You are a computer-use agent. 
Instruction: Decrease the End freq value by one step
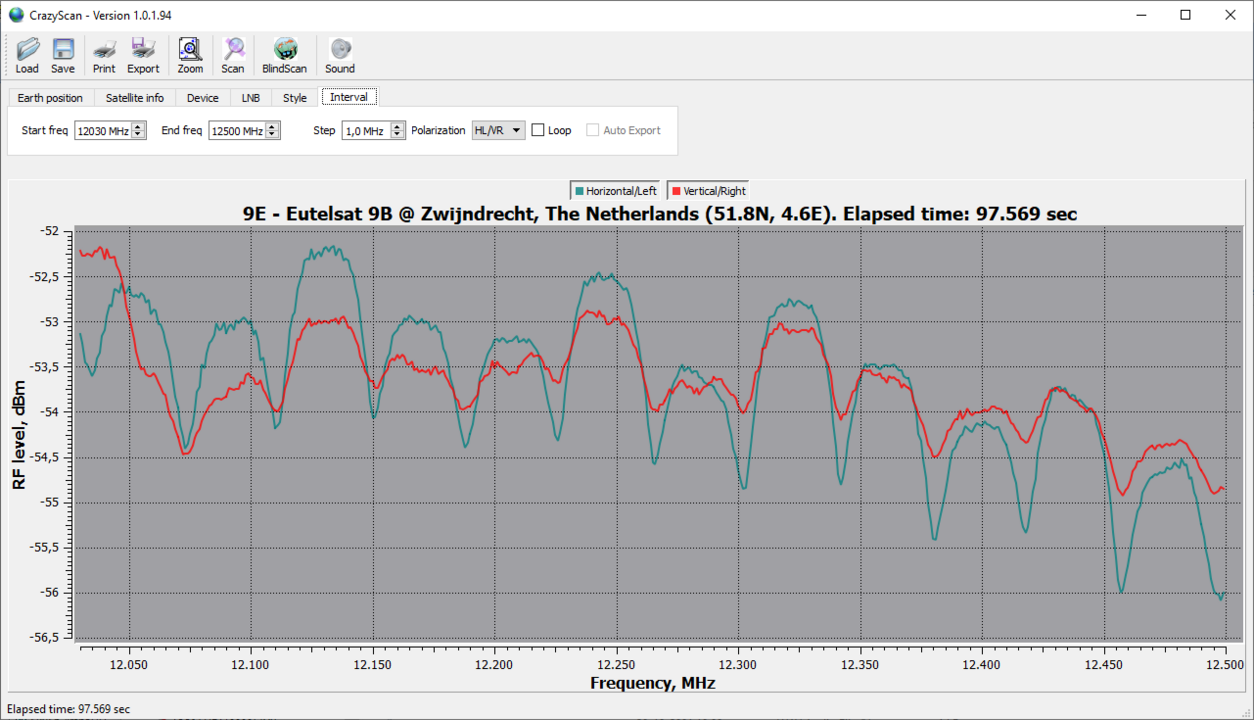(273, 135)
